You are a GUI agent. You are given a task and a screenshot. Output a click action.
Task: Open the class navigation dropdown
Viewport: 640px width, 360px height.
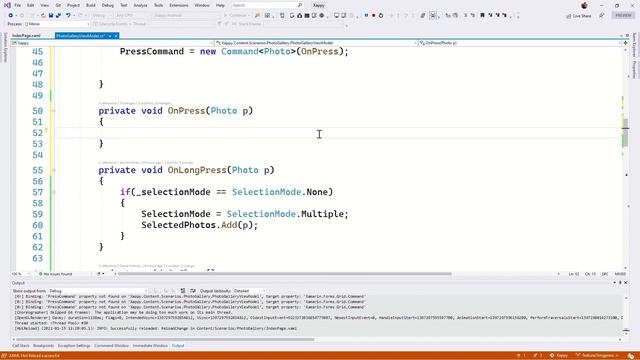coord(316,43)
